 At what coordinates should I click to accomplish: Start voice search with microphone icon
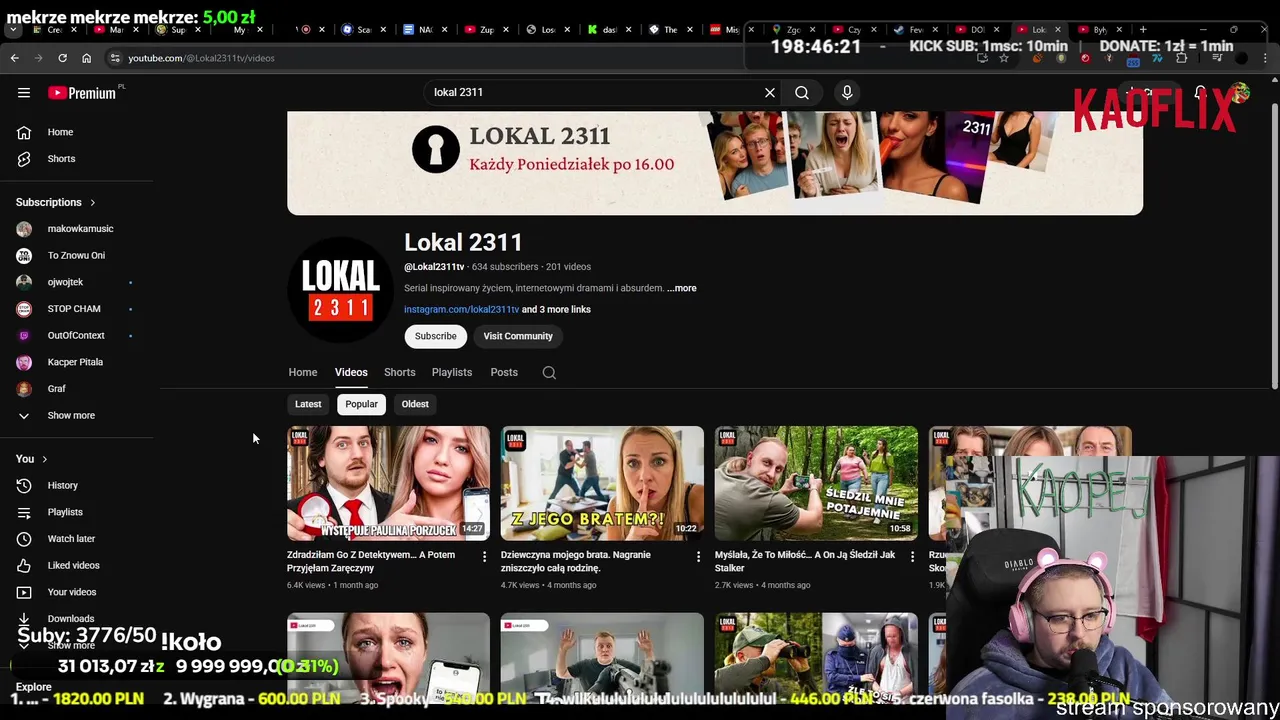coord(847,92)
